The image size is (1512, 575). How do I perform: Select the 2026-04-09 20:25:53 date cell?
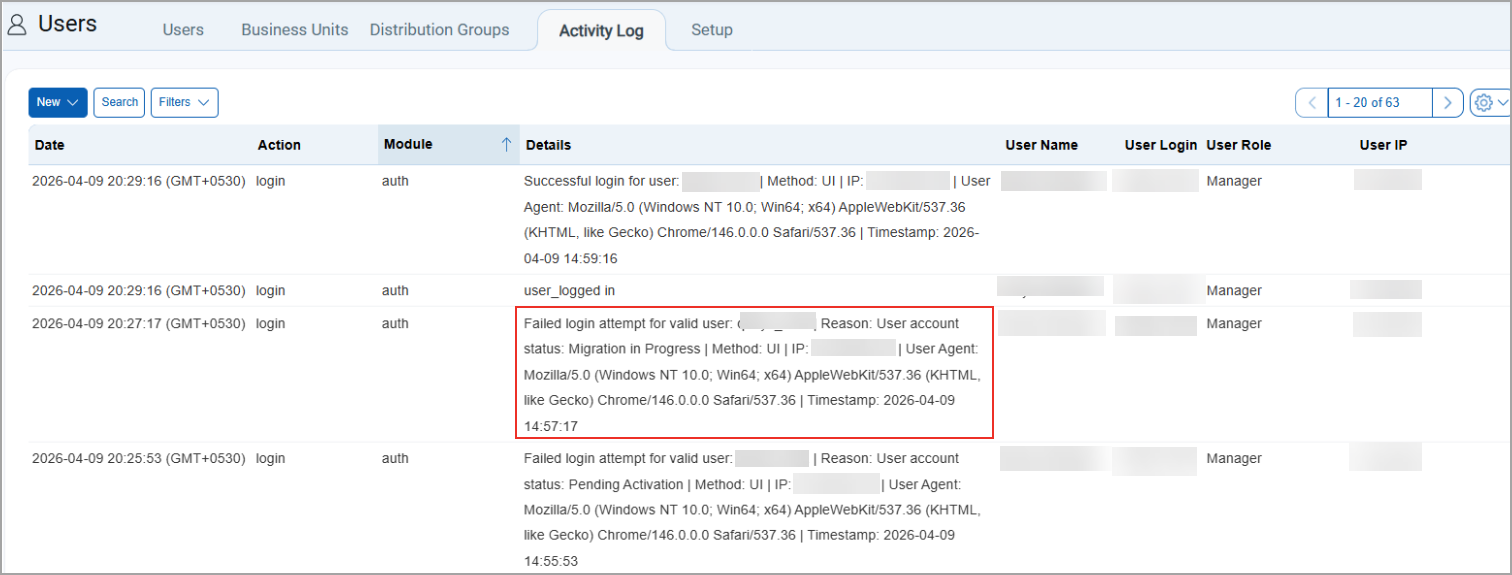pyautogui.click(x=139, y=459)
